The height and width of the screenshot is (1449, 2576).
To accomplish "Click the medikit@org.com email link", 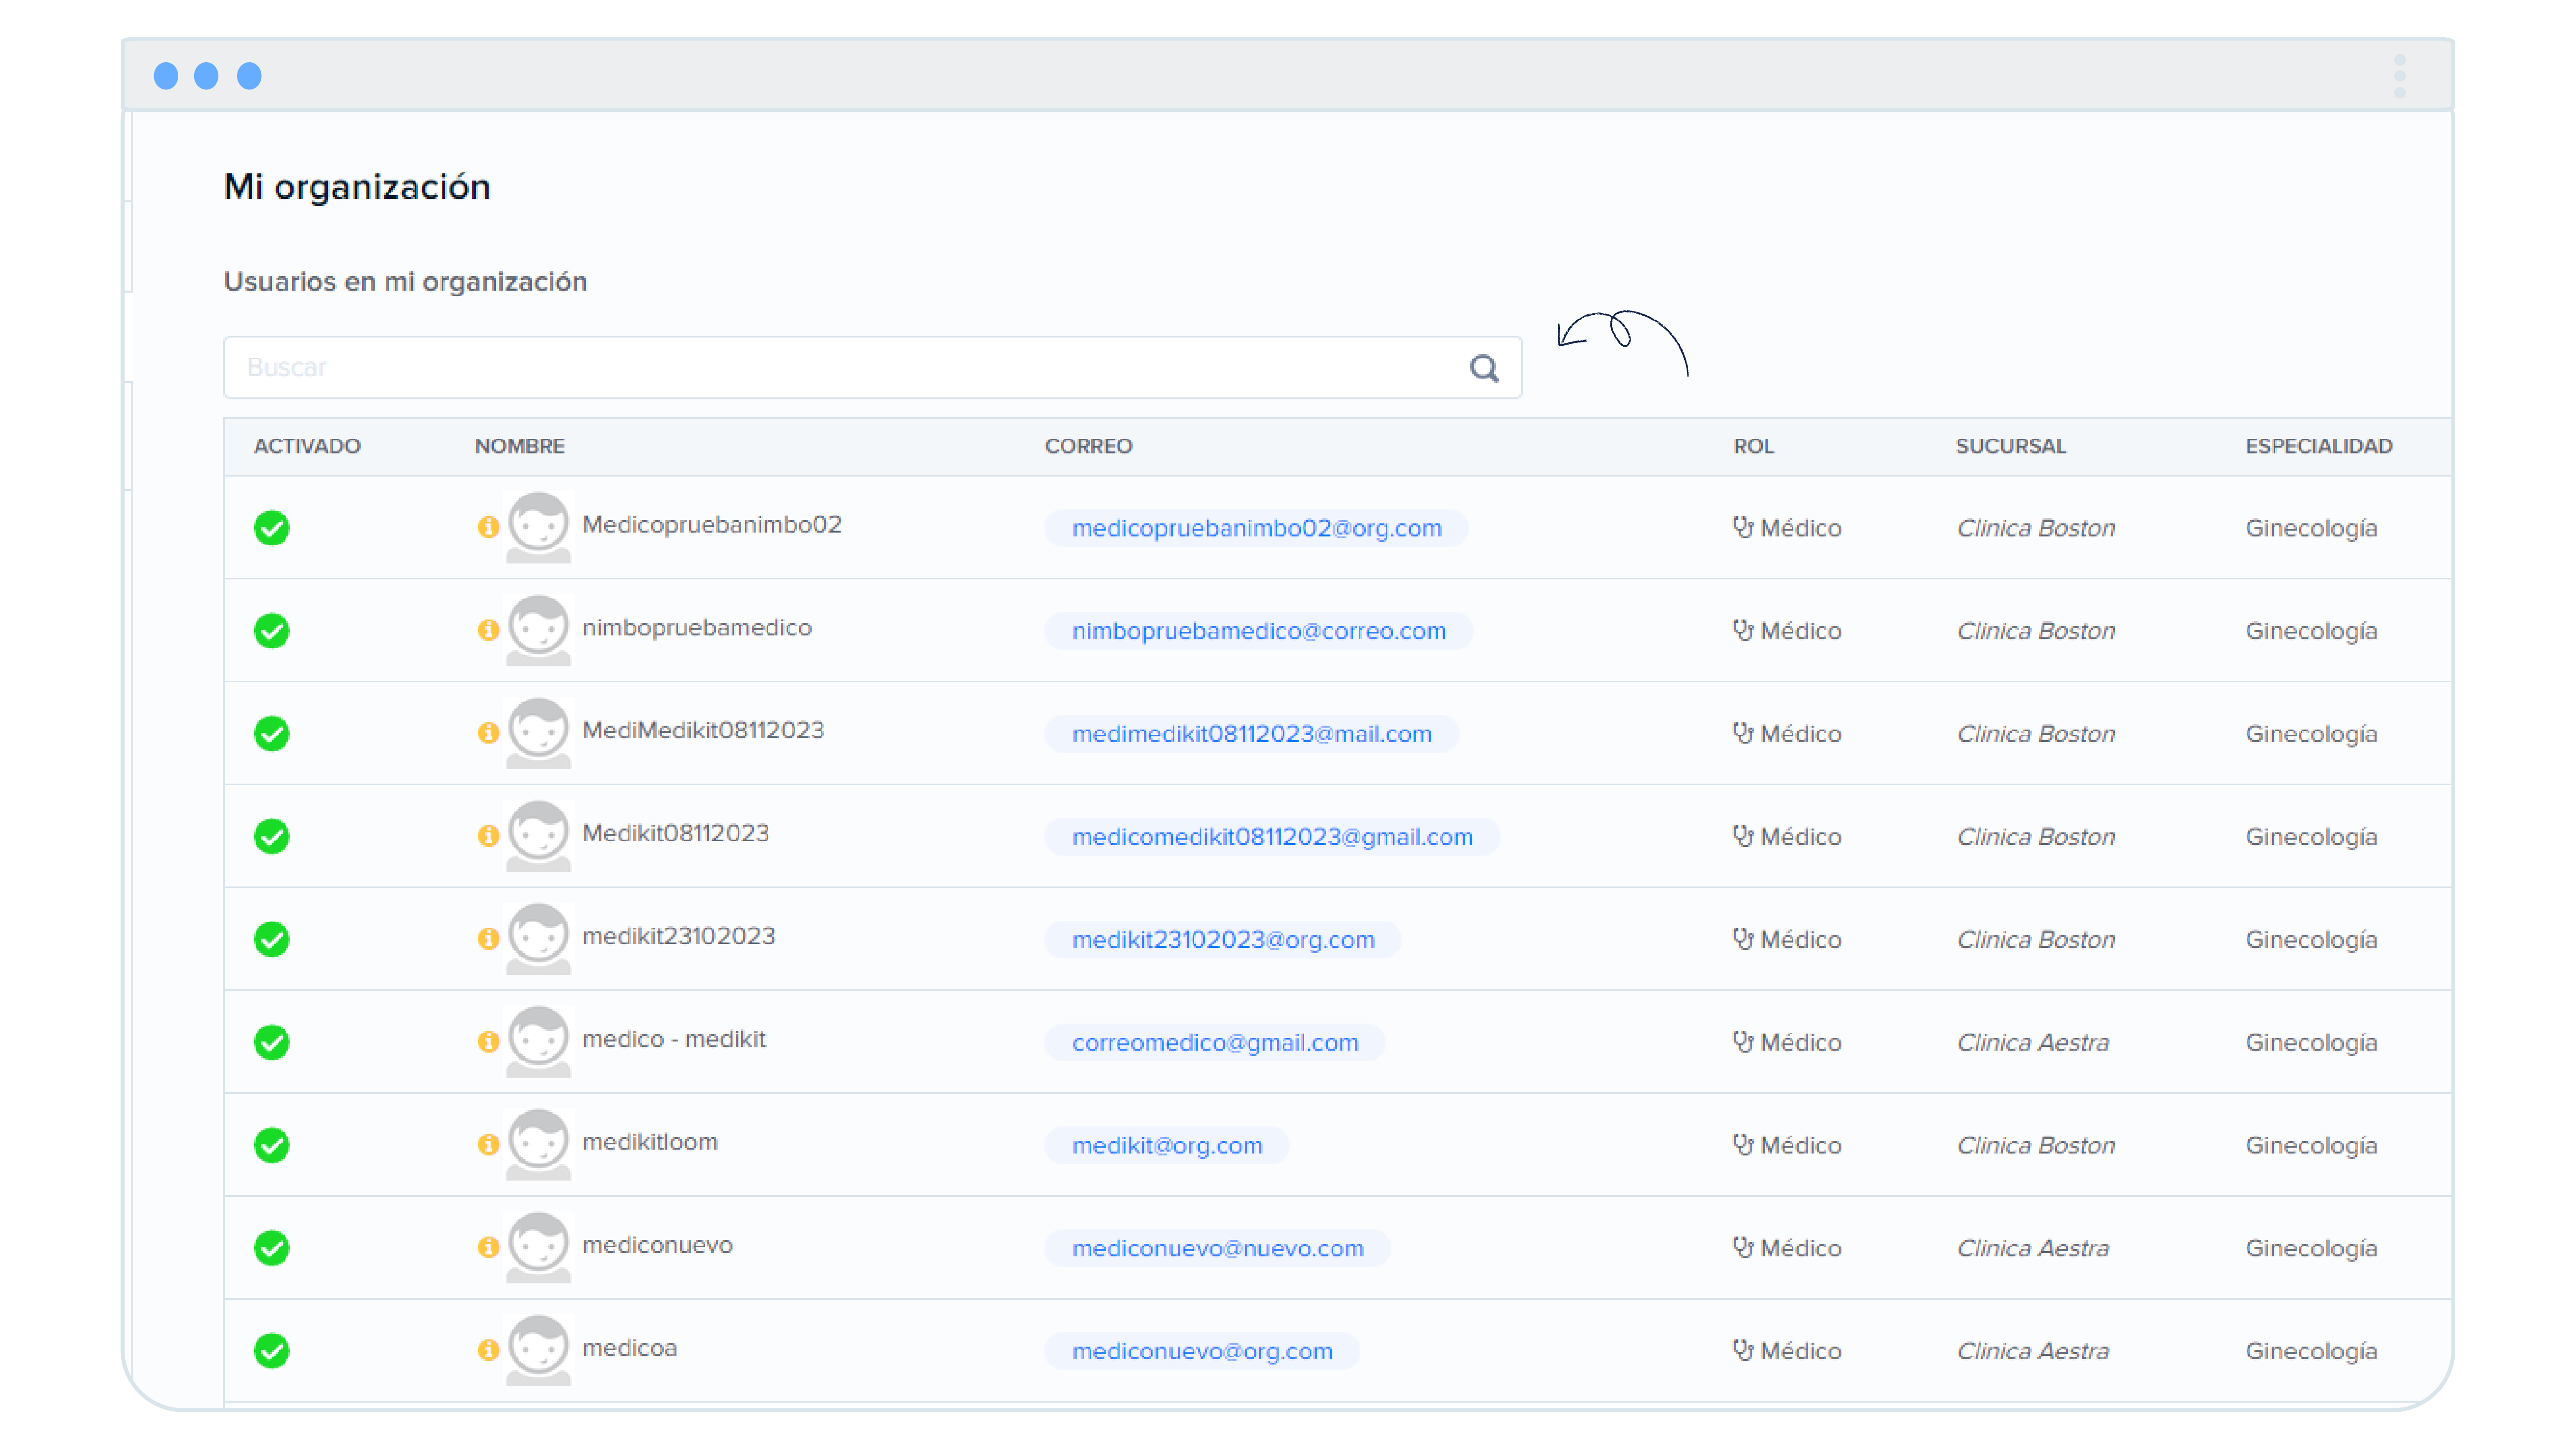I will tap(1167, 1145).
